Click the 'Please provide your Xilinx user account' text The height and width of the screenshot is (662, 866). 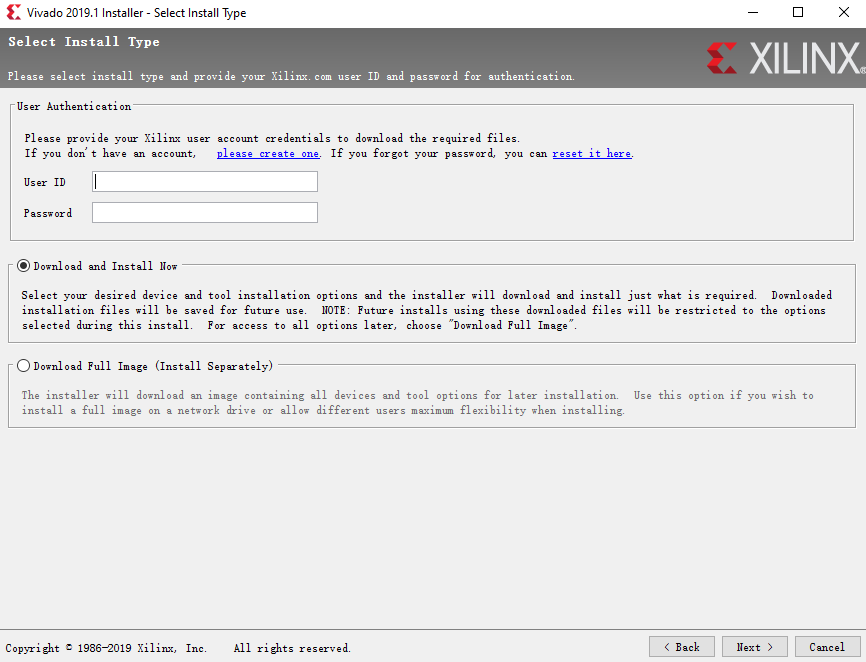pos(272,138)
